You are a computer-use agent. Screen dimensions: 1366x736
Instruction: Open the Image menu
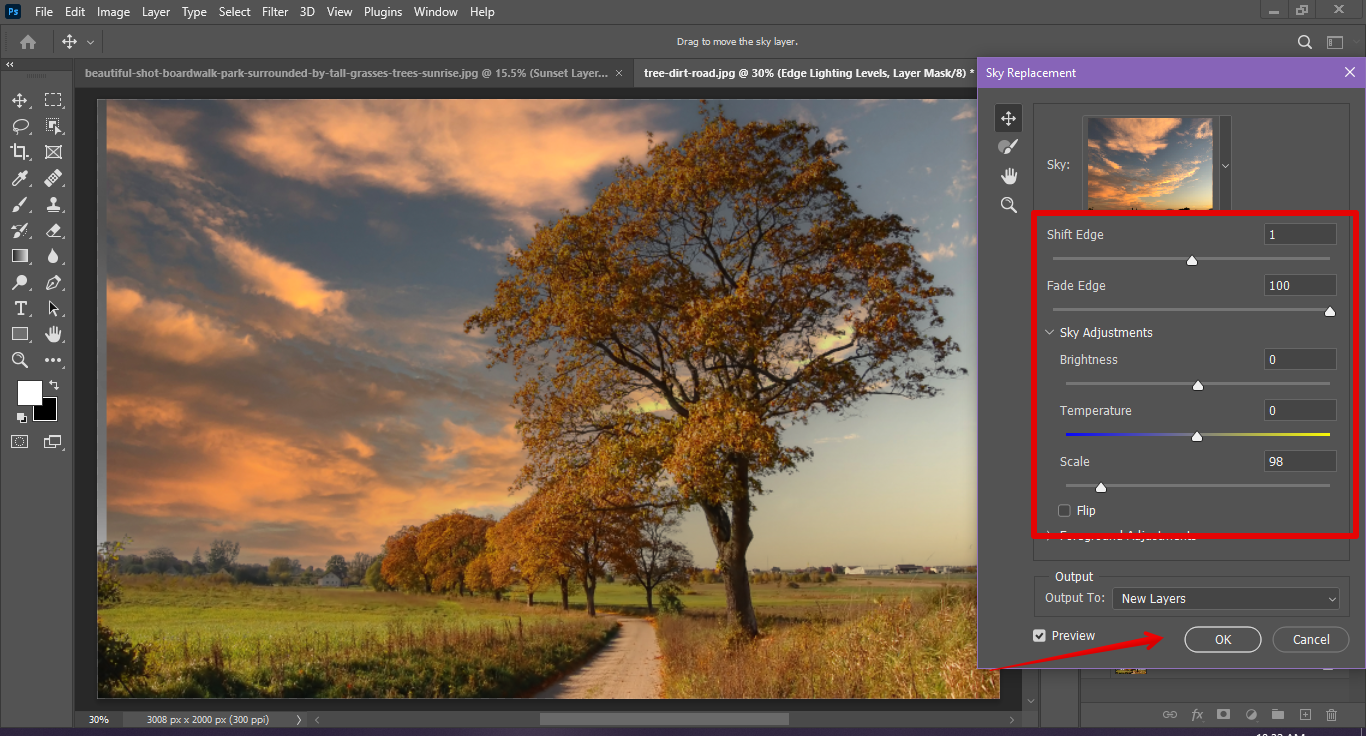tap(113, 12)
